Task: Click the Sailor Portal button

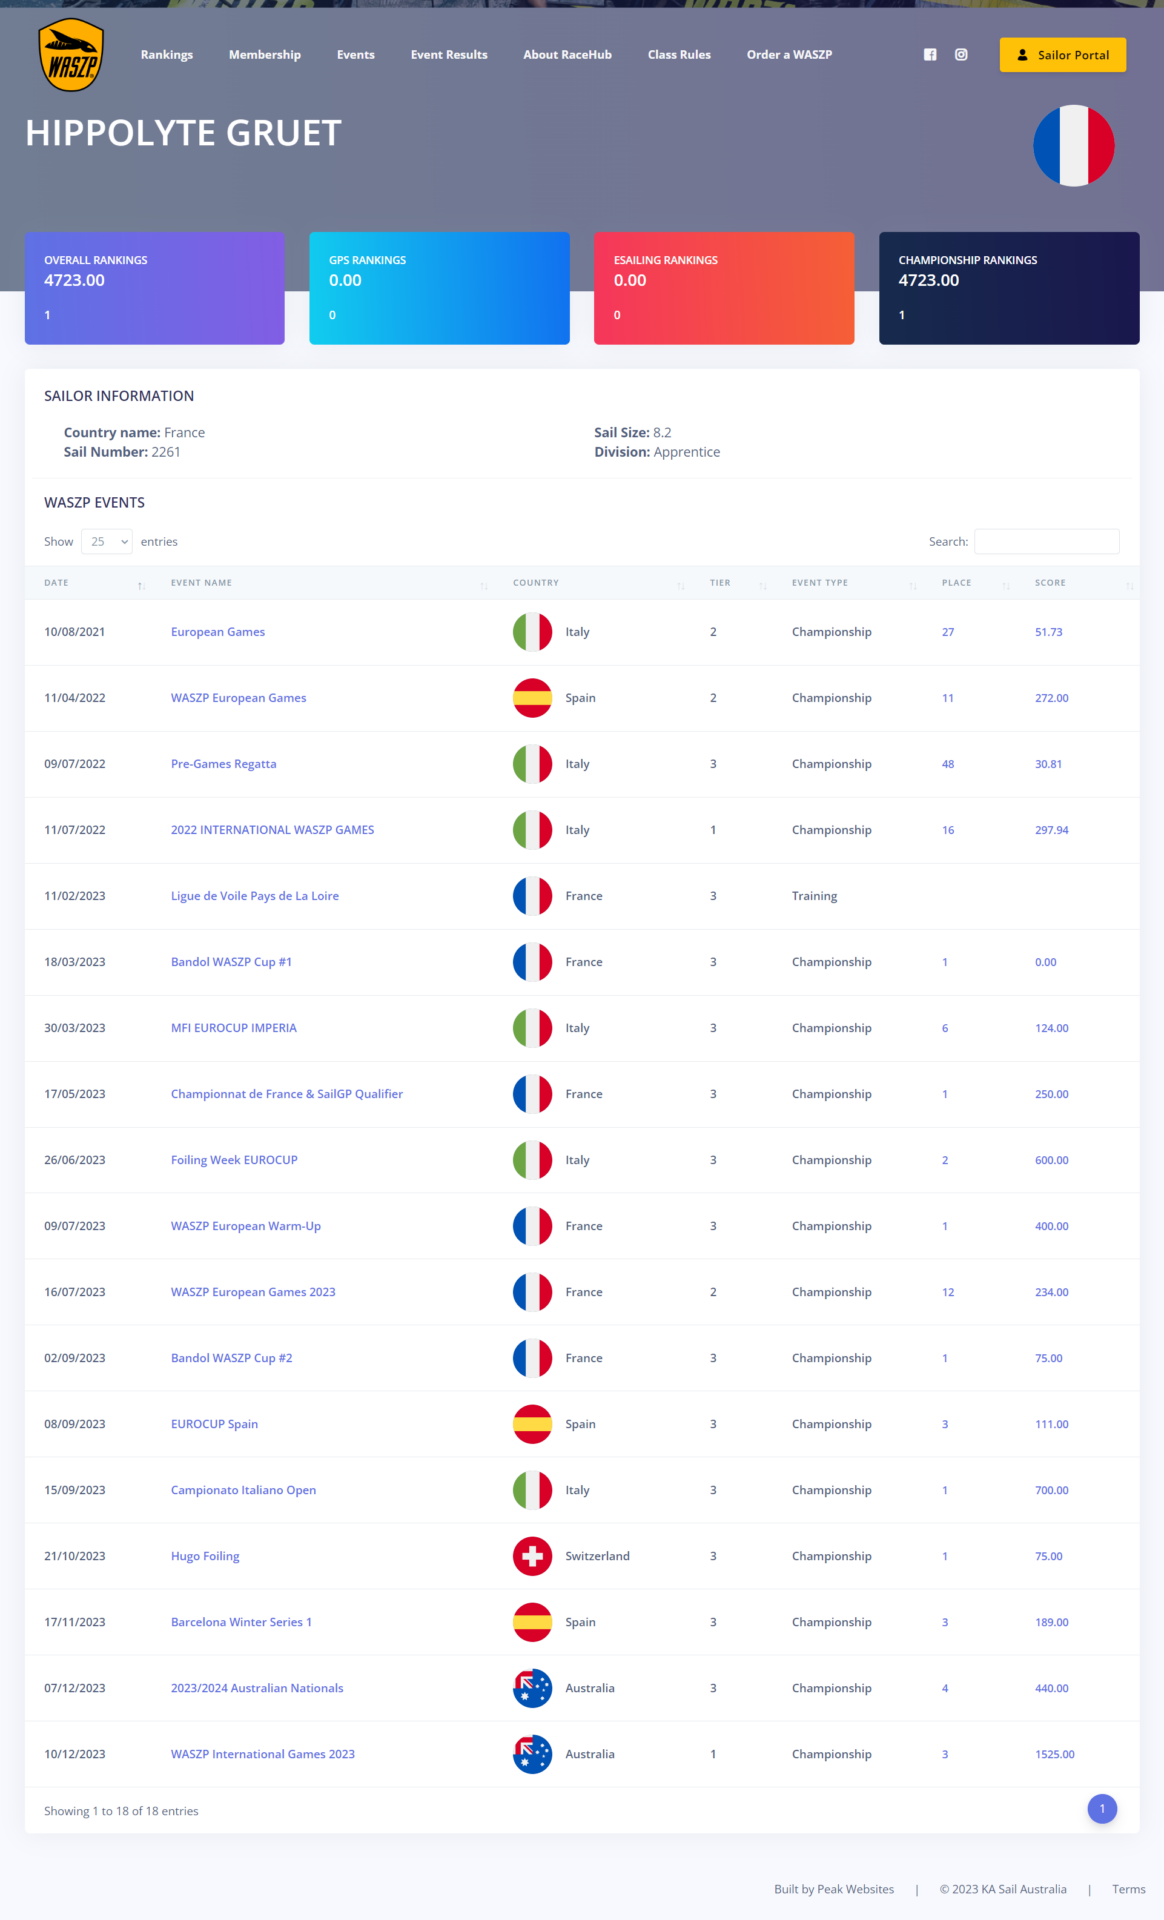Action: 1063,55
